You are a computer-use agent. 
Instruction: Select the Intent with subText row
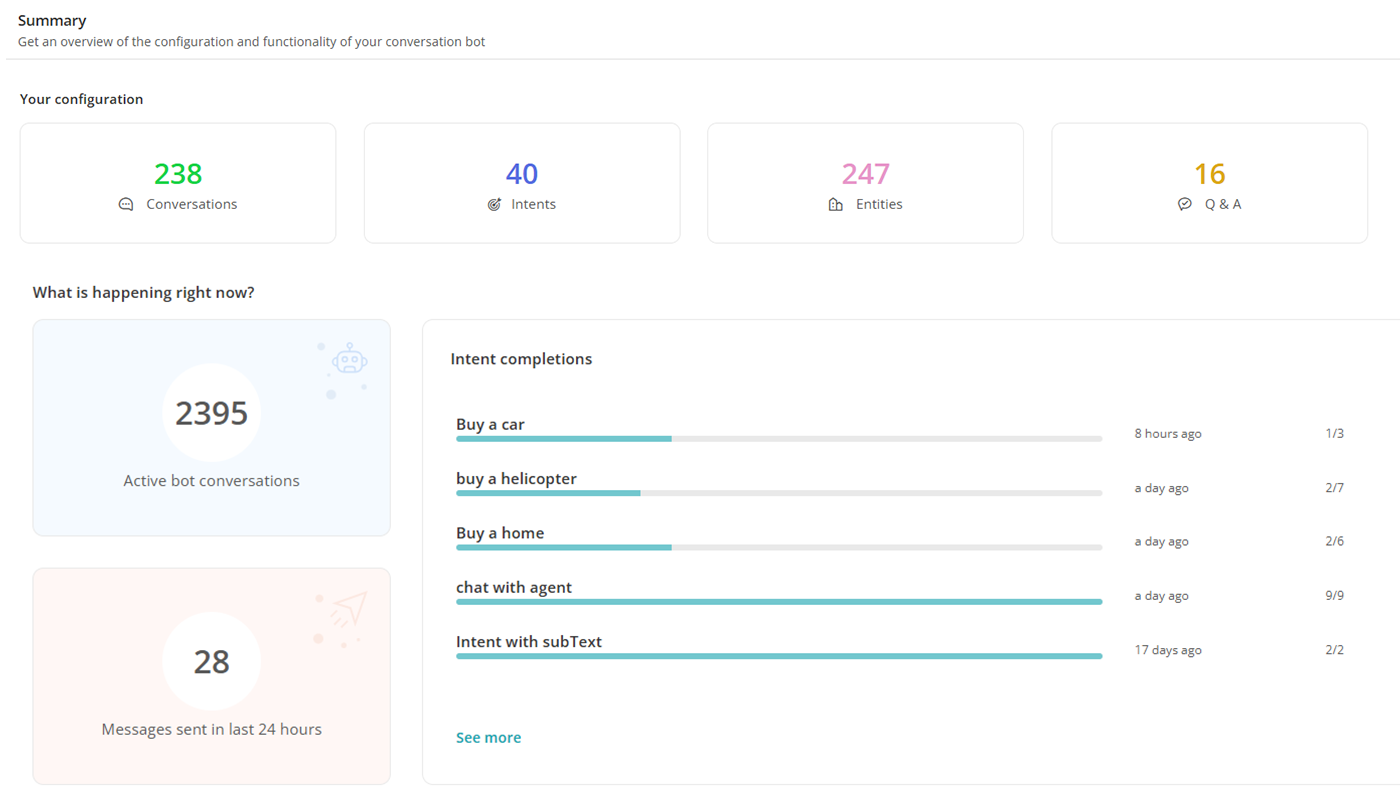529,642
